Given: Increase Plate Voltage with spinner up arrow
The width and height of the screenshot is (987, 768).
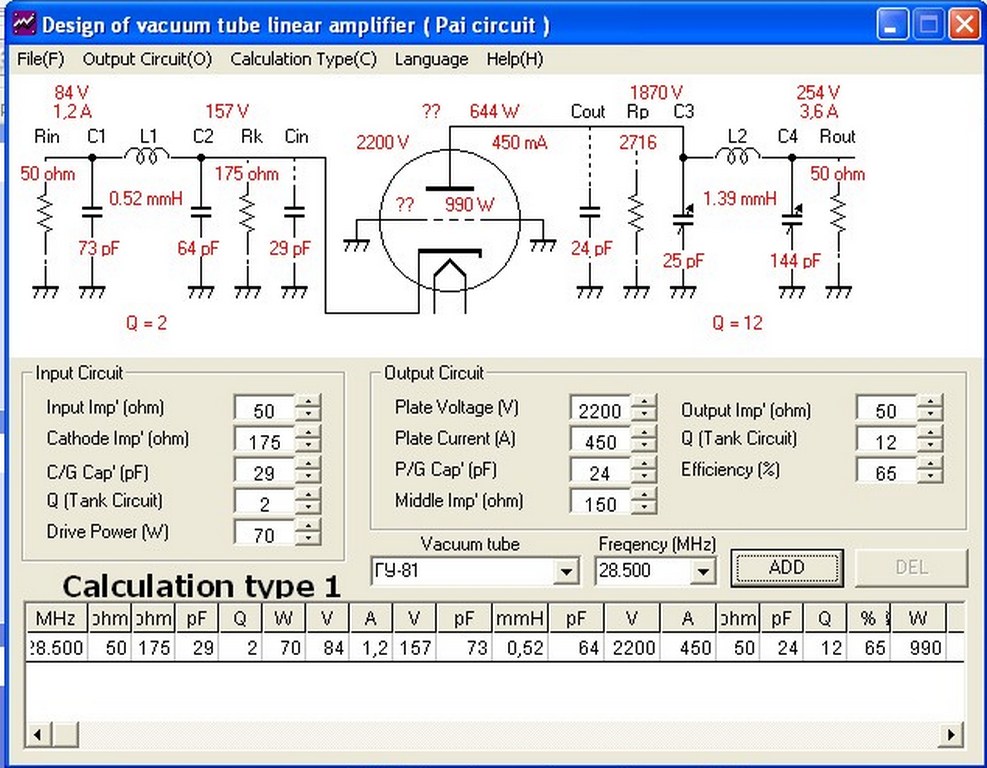Looking at the screenshot, I should pos(646,402).
